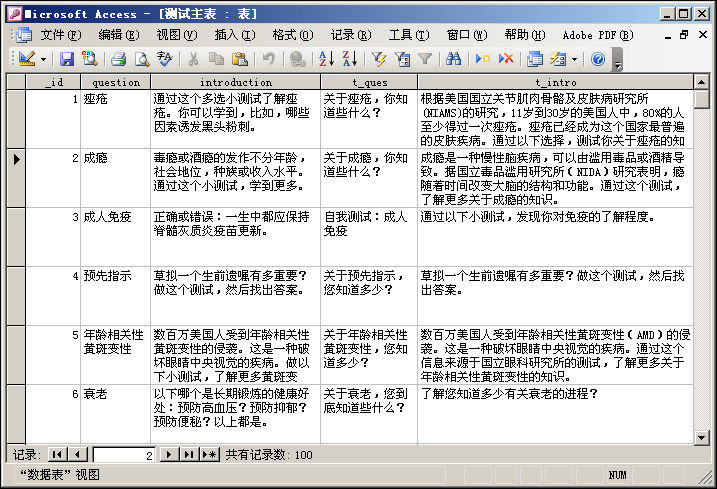Click the File Search icon
Image resolution: width=717 pixels, height=489 pixels.
pyautogui.click(x=89, y=59)
